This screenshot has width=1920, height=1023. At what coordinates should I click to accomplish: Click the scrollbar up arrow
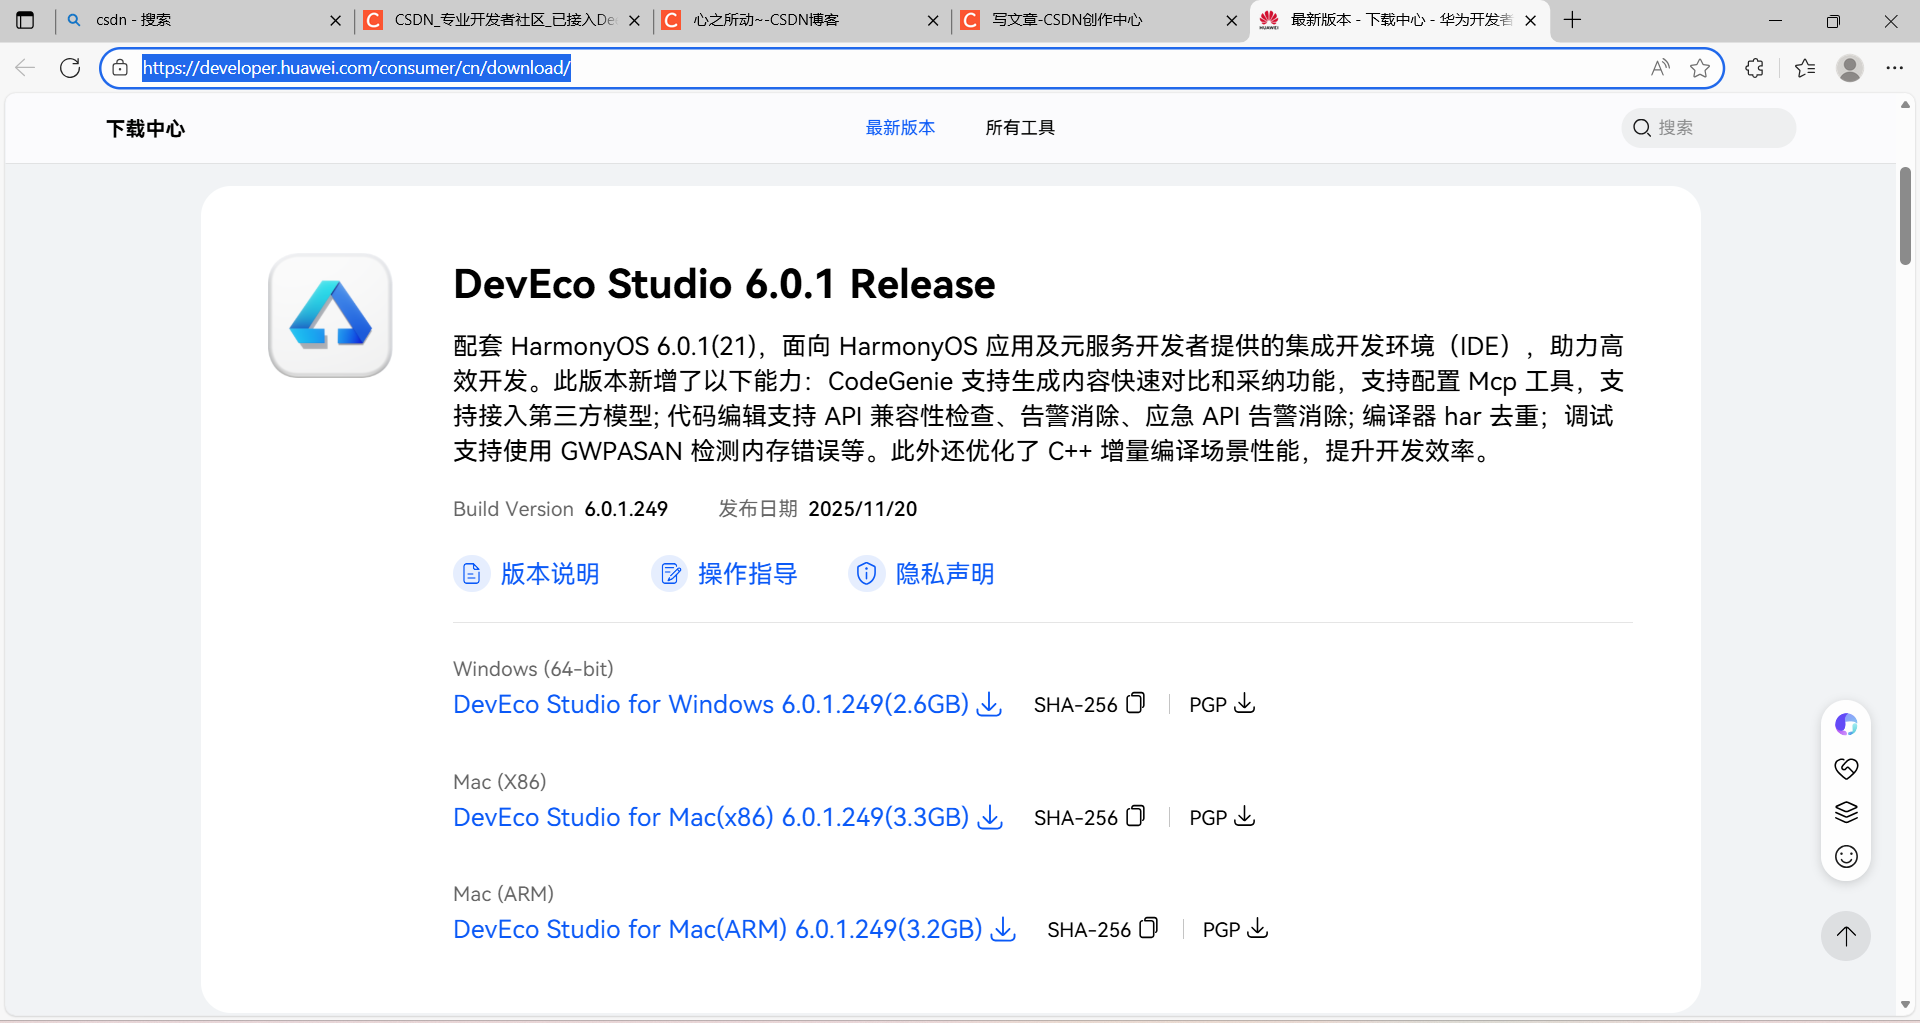point(1905,104)
